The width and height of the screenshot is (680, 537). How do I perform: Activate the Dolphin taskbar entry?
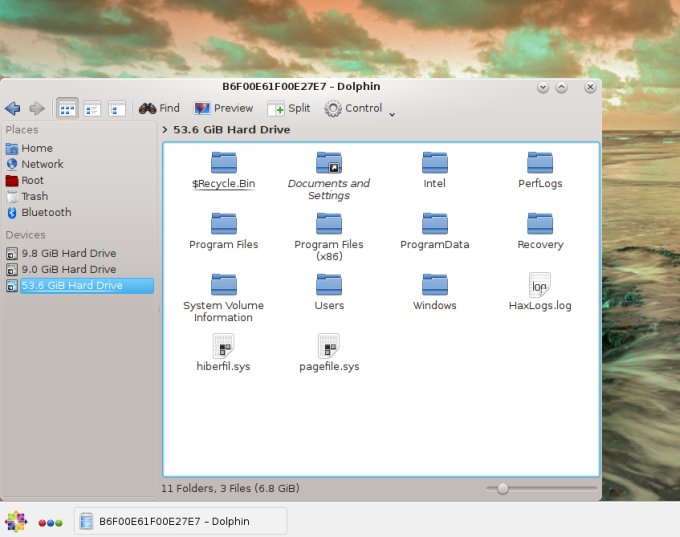tap(180, 521)
